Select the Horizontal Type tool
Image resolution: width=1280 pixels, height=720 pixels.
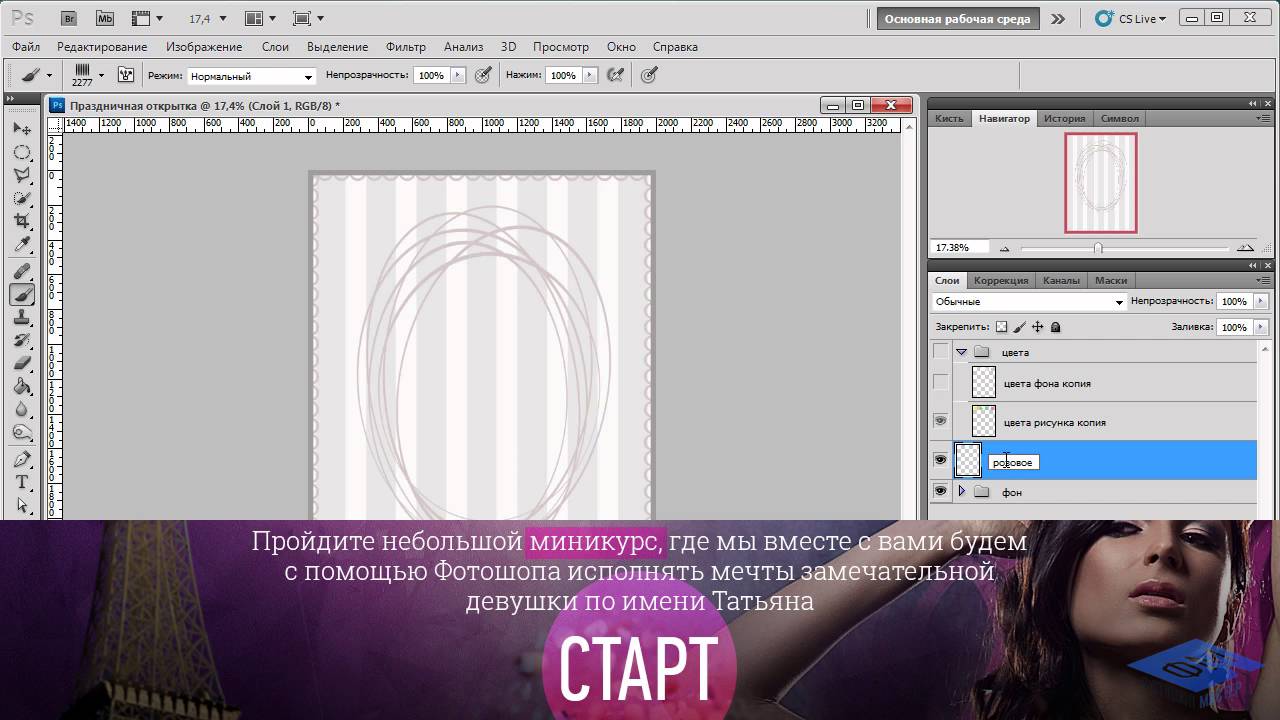pos(22,482)
